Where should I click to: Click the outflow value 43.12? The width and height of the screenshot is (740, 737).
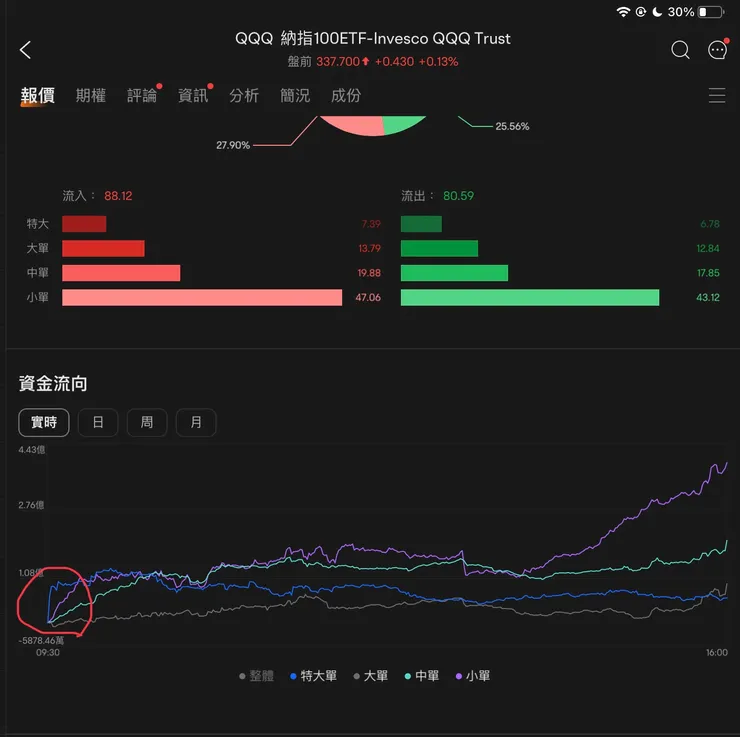click(708, 297)
